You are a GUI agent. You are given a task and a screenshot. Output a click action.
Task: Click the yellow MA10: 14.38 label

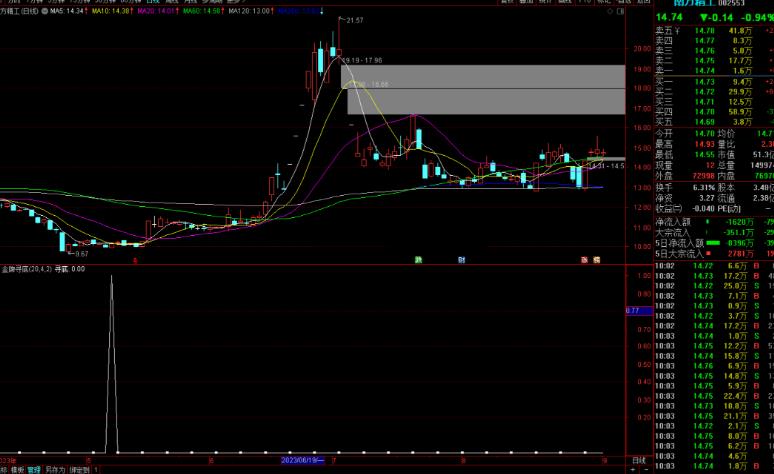click(111, 11)
